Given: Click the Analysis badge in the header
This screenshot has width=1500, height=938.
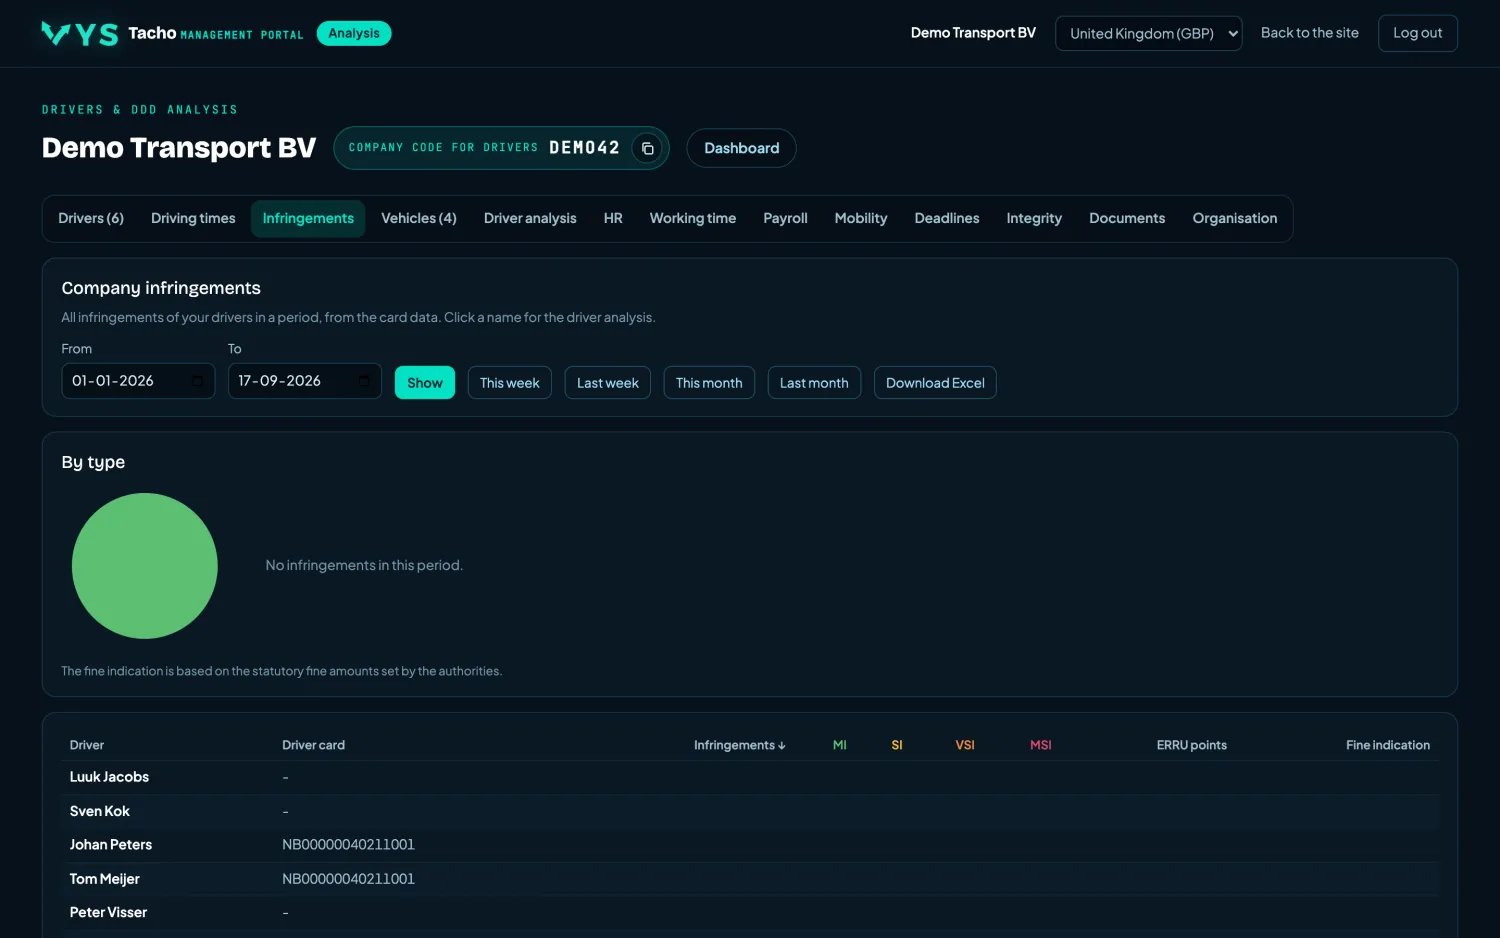Looking at the screenshot, I should (354, 33).
